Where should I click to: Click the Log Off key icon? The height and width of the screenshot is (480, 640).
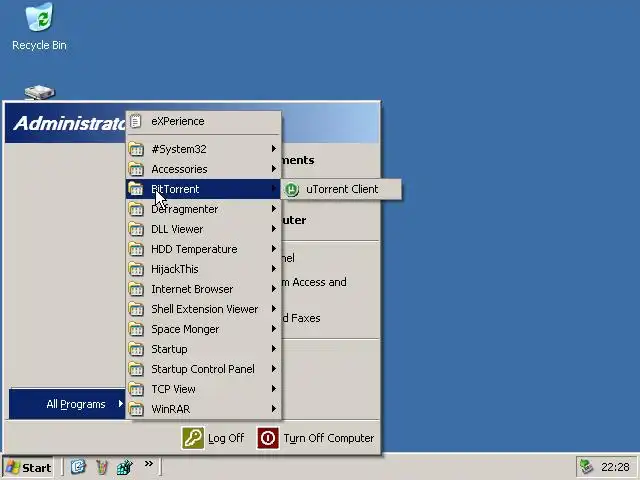pos(193,438)
